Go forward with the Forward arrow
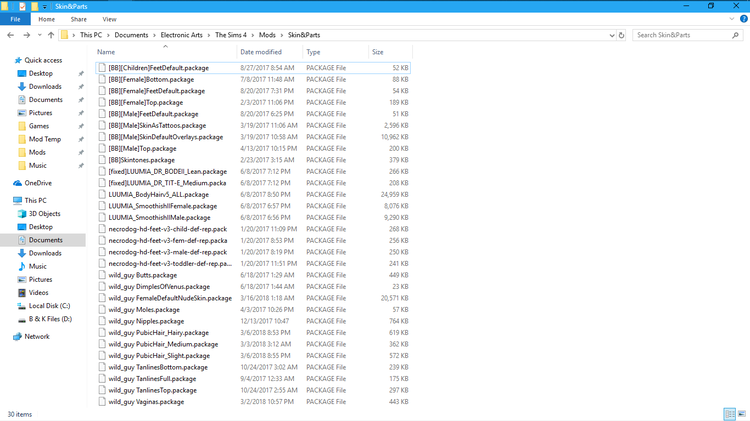The height and width of the screenshot is (421, 750). pyautogui.click(x=26, y=35)
